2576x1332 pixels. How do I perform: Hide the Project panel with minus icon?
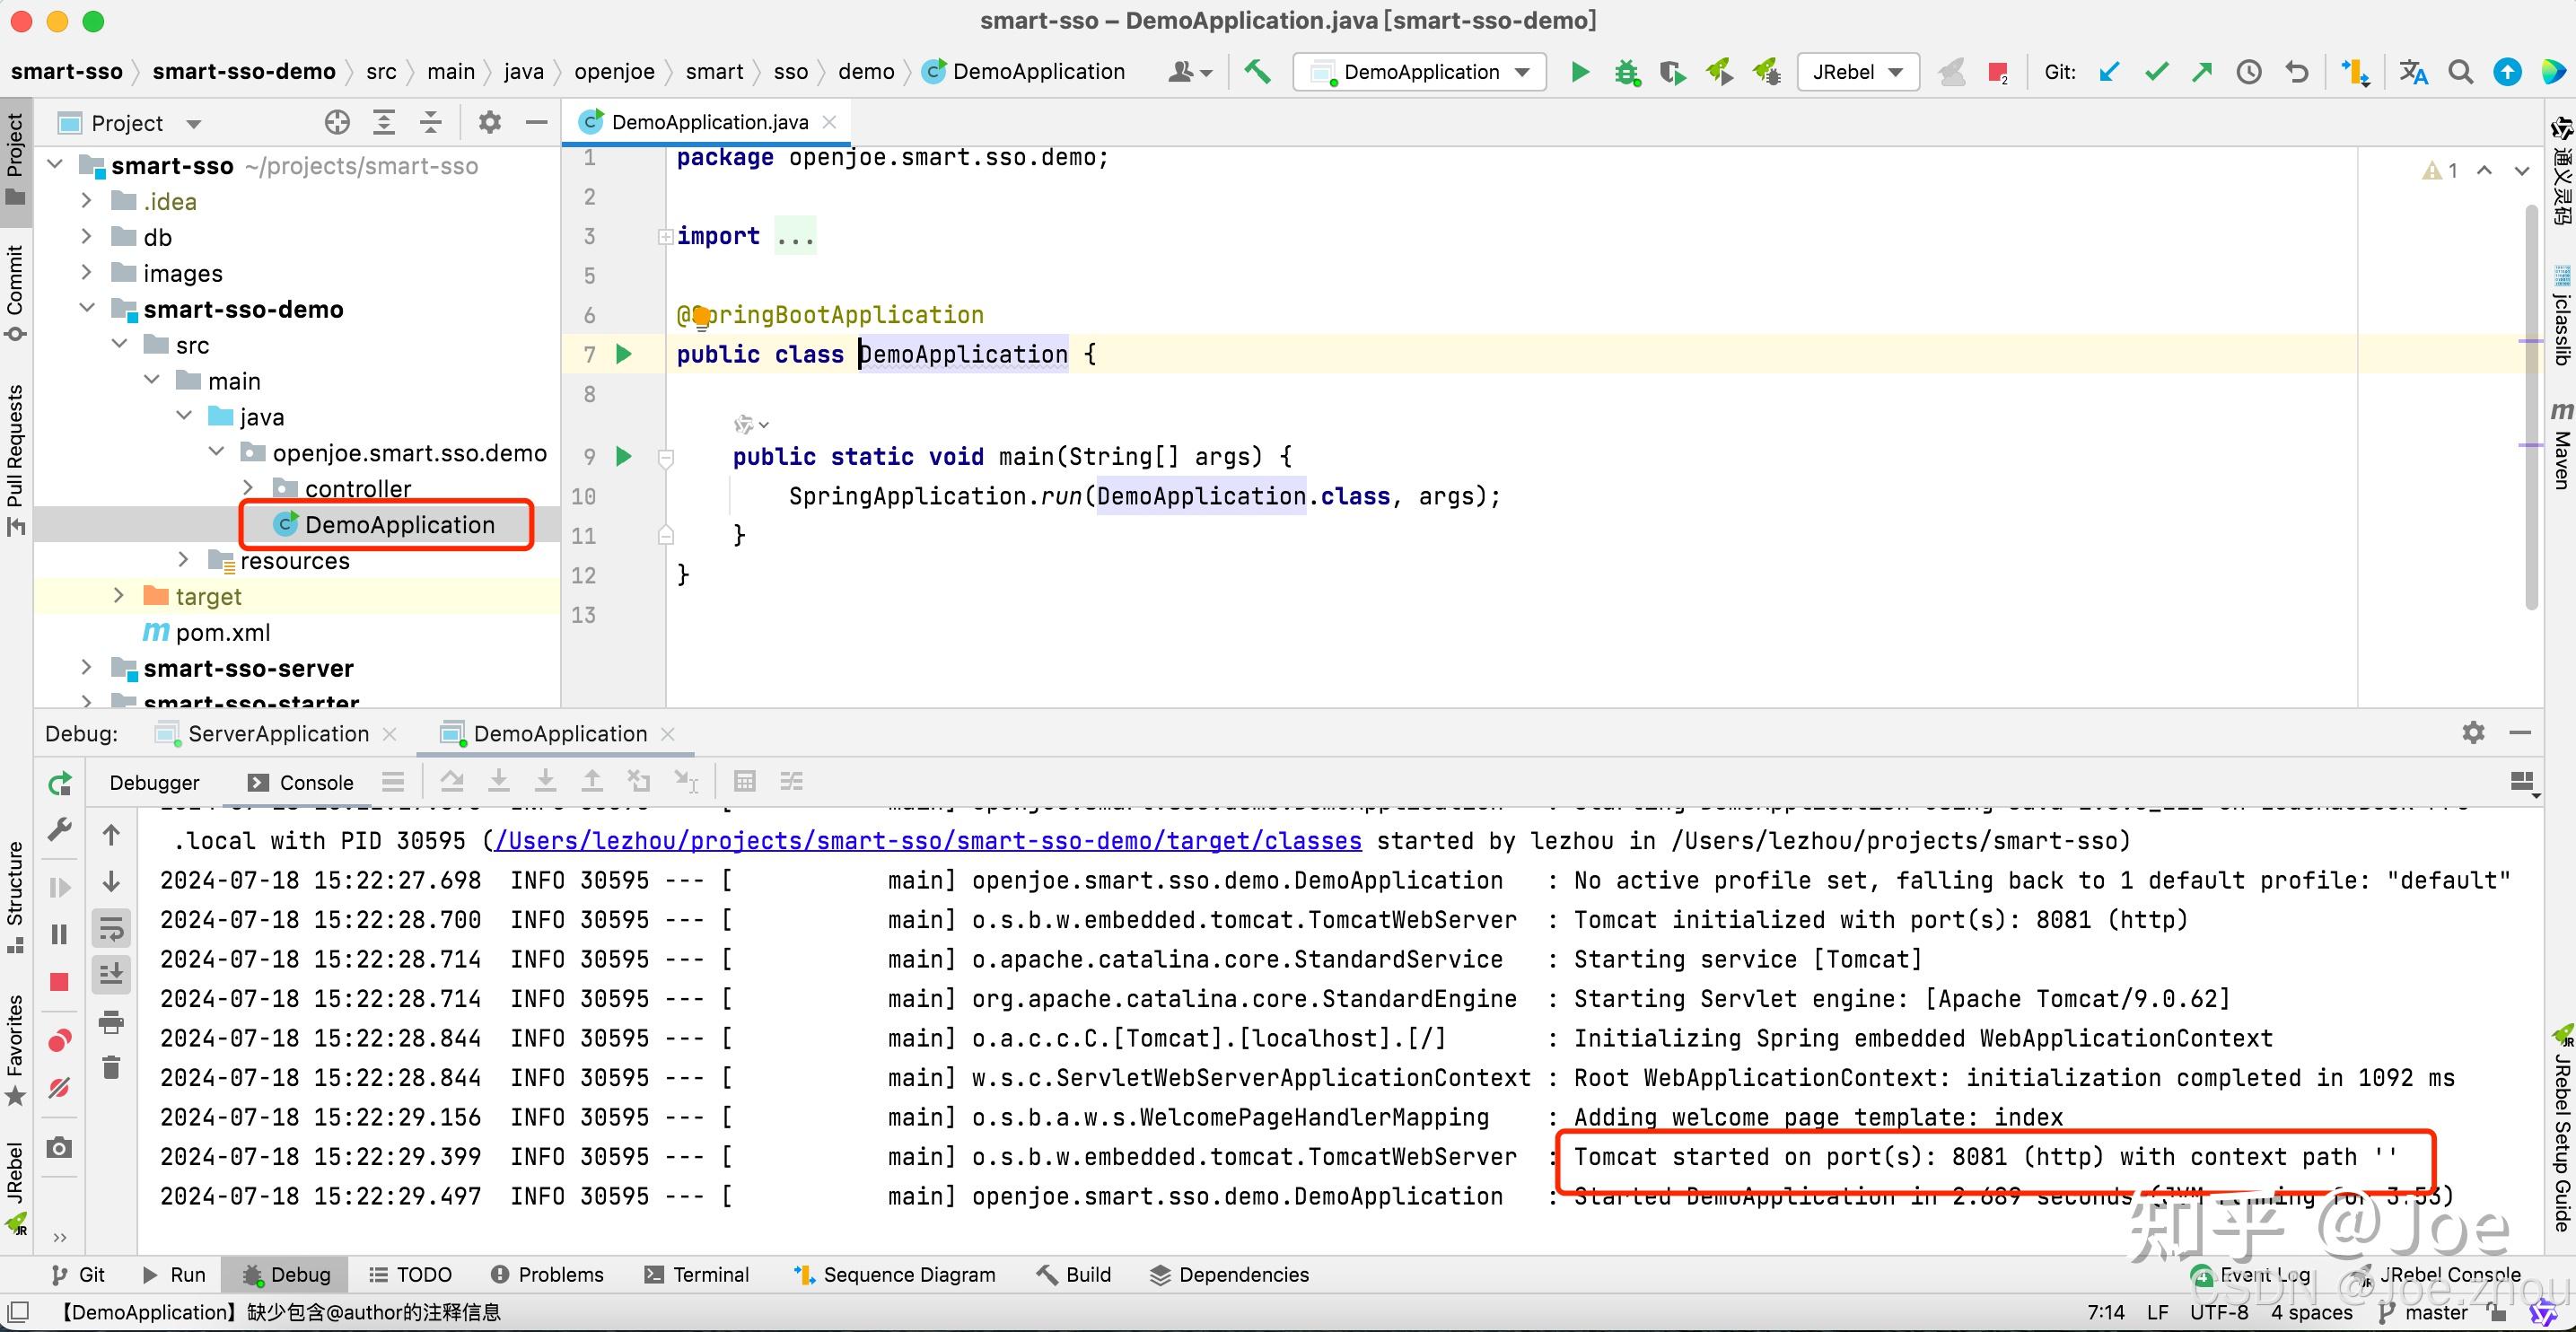[x=537, y=123]
